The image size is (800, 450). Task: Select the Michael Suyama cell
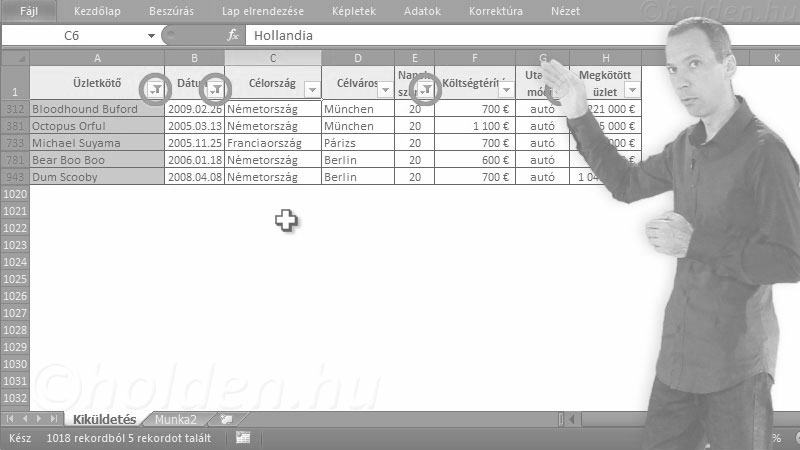(97, 143)
